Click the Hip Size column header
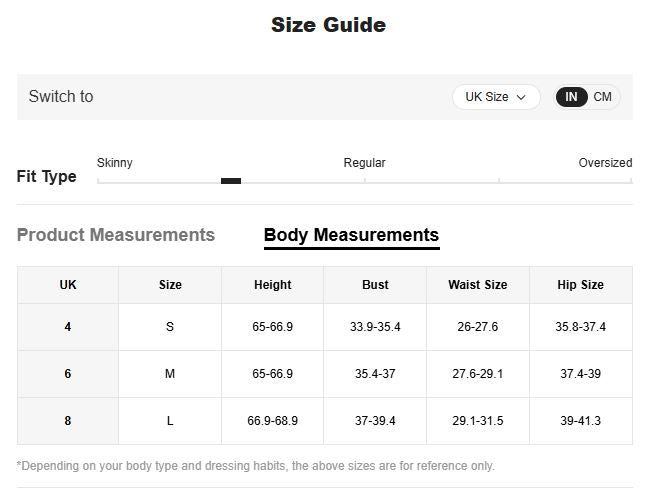The image size is (654, 503). point(580,285)
